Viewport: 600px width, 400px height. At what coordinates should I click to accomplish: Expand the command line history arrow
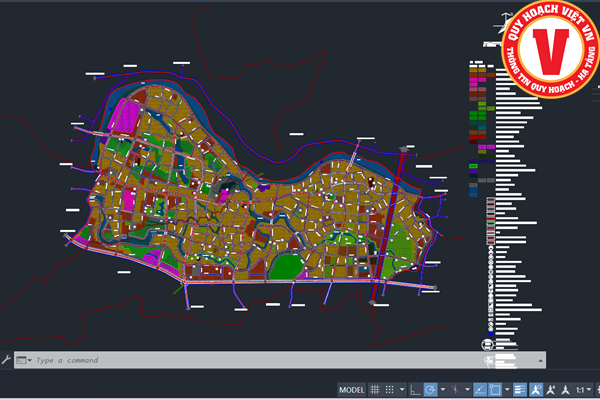click(539, 360)
